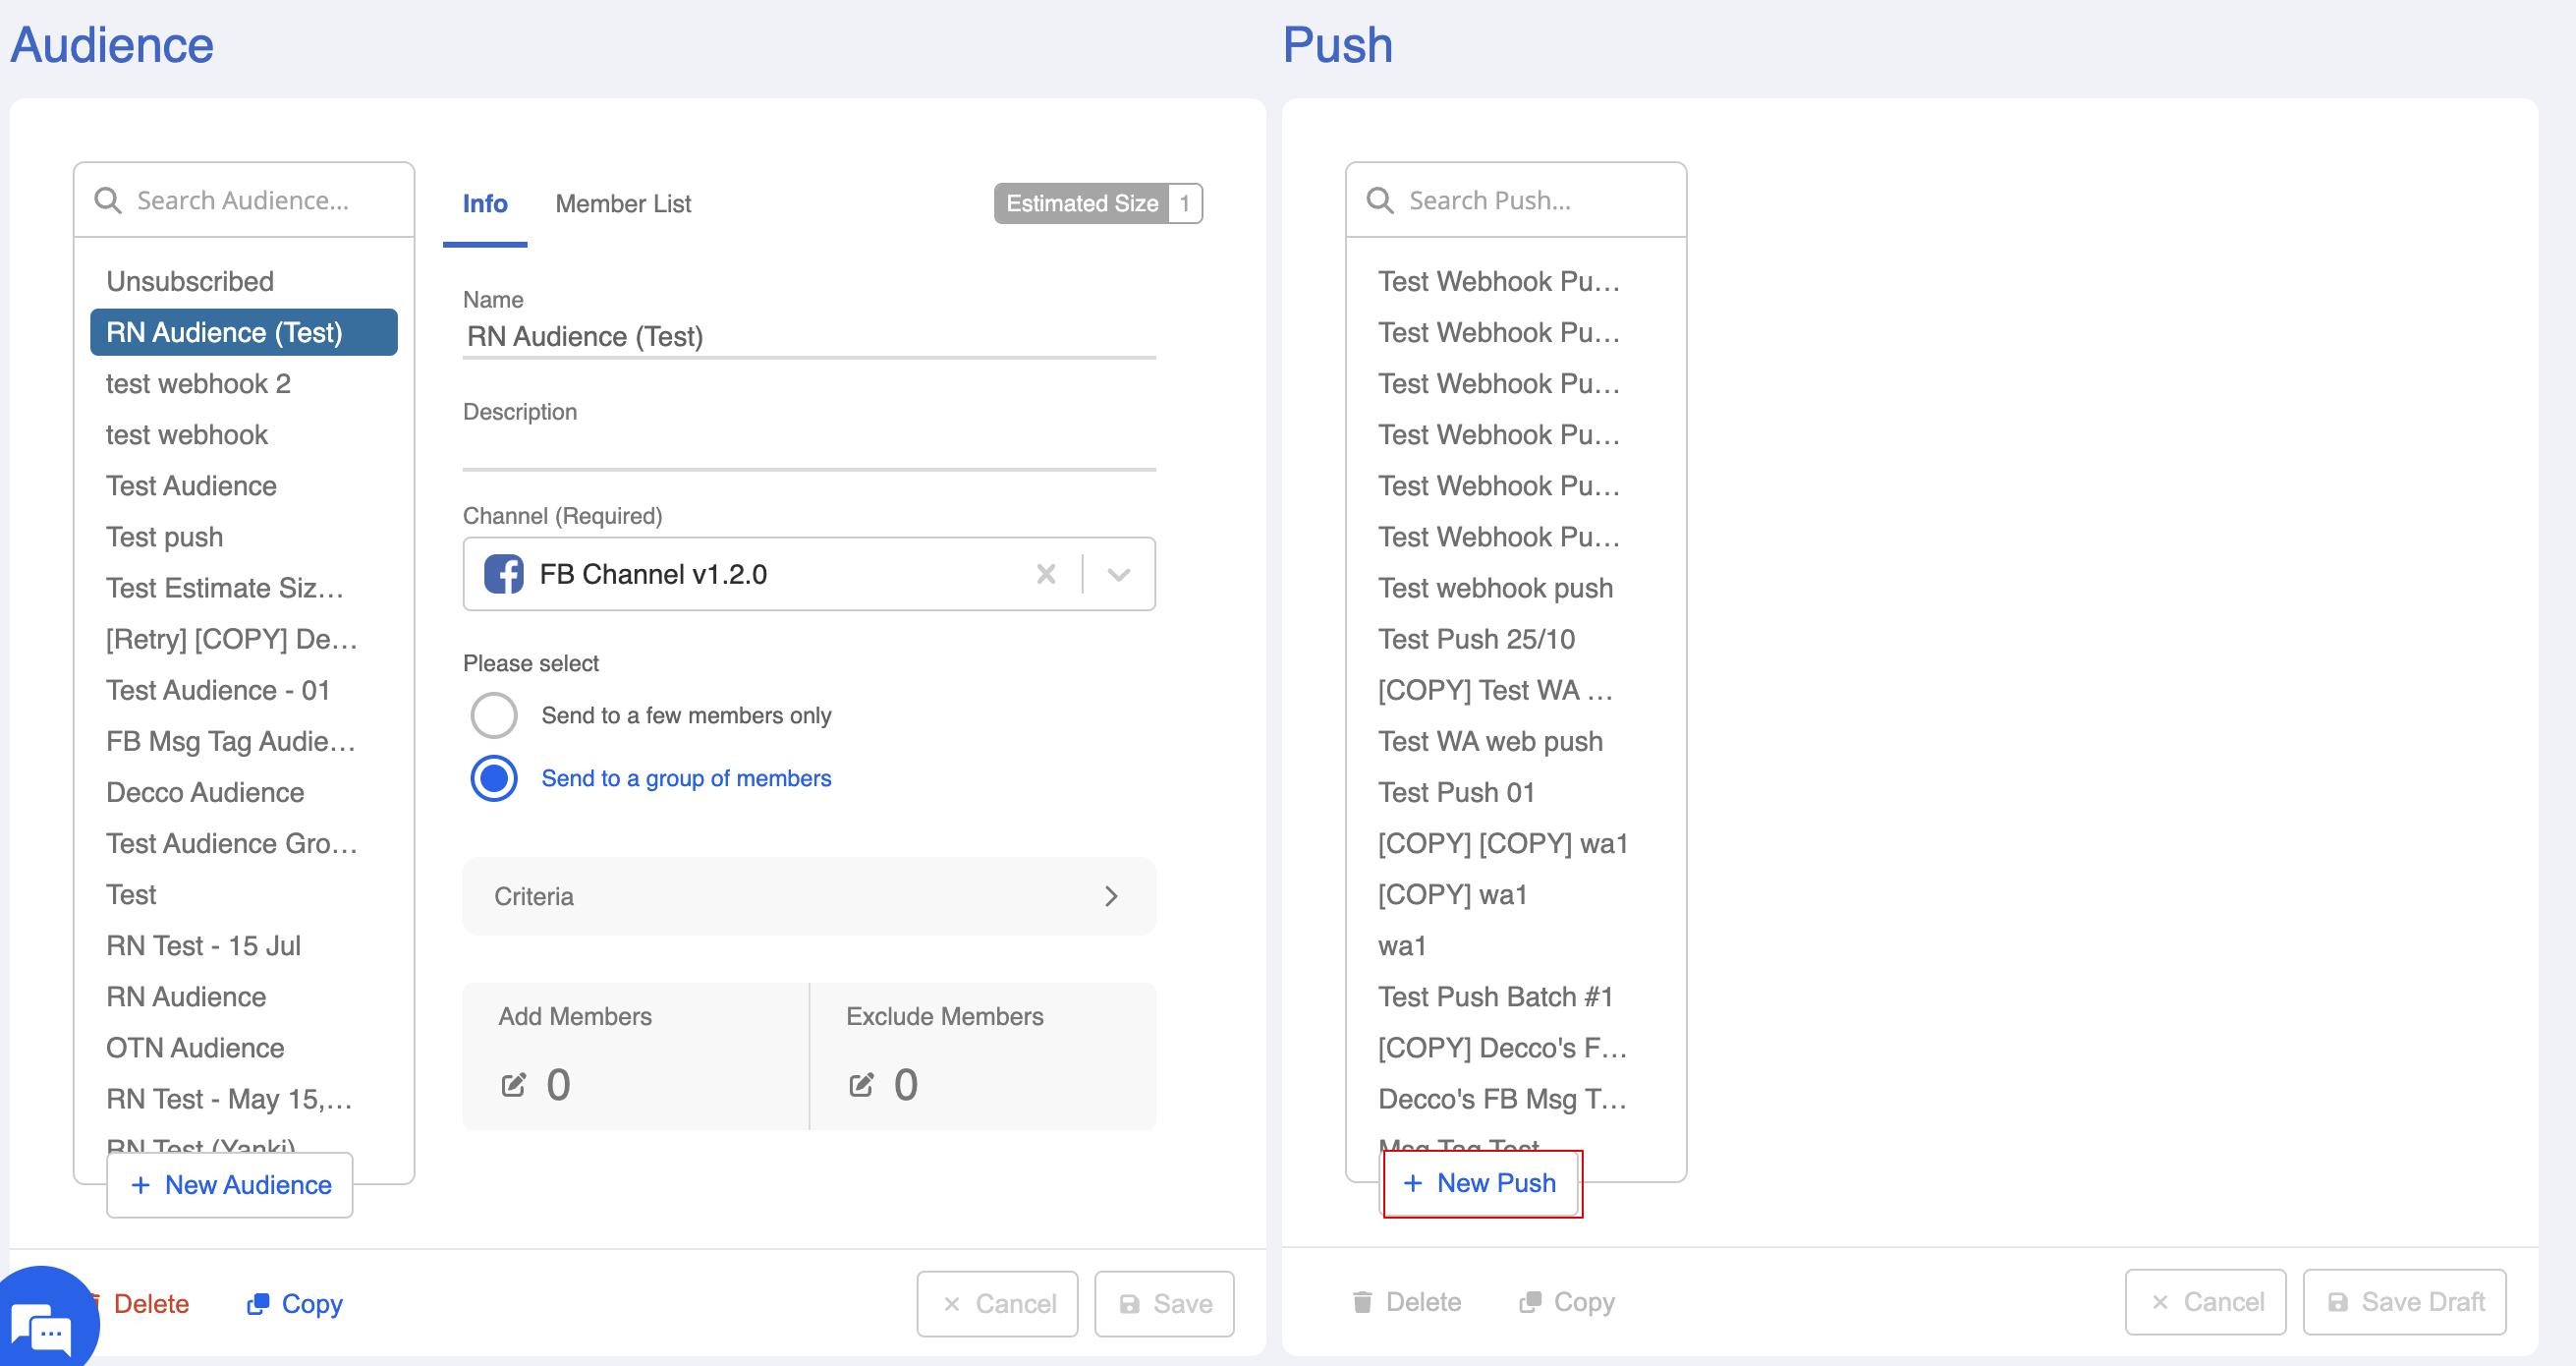
Task: Select Decco Audience in audience list
Action: 205,792
